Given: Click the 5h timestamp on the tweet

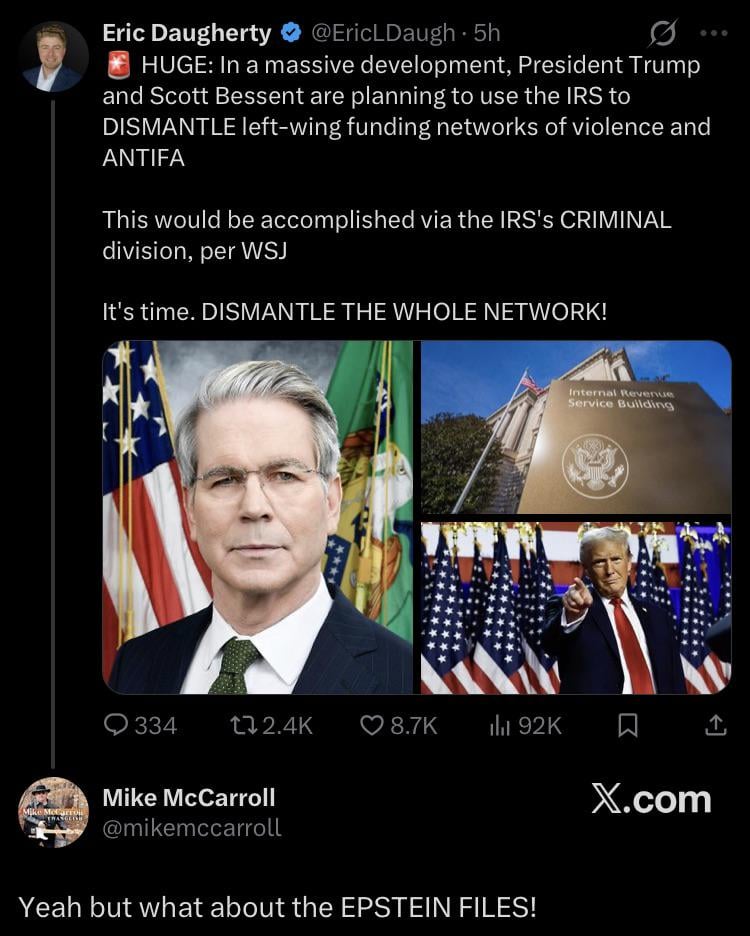Looking at the screenshot, I should click(487, 33).
